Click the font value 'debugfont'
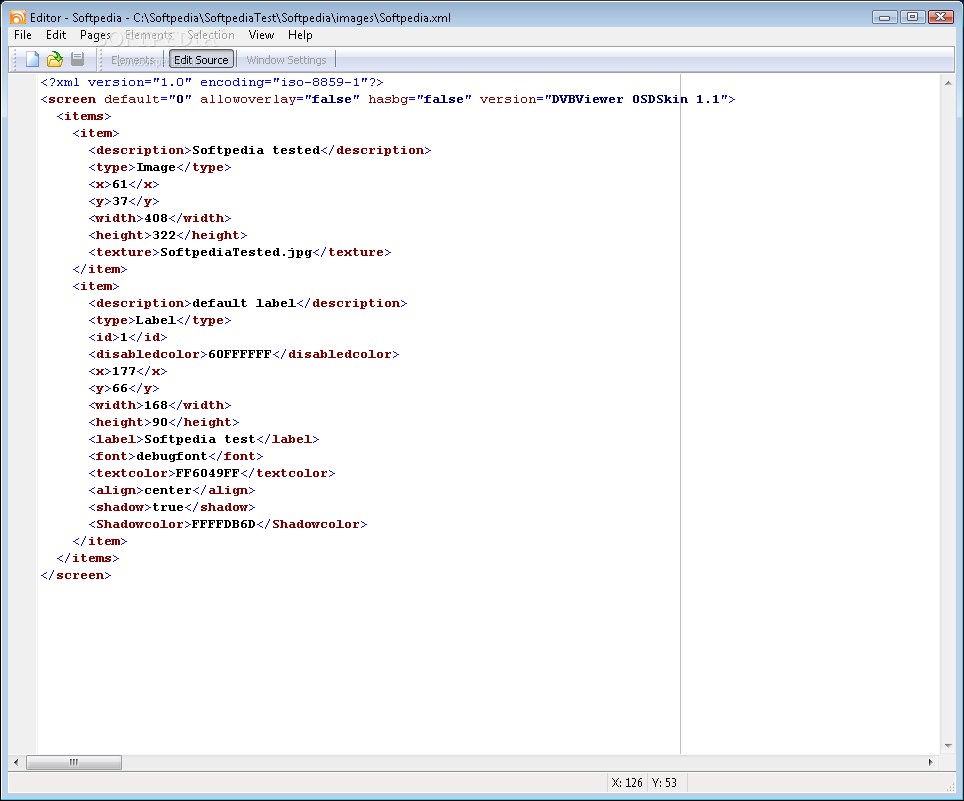This screenshot has width=964, height=801. (x=172, y=456)
